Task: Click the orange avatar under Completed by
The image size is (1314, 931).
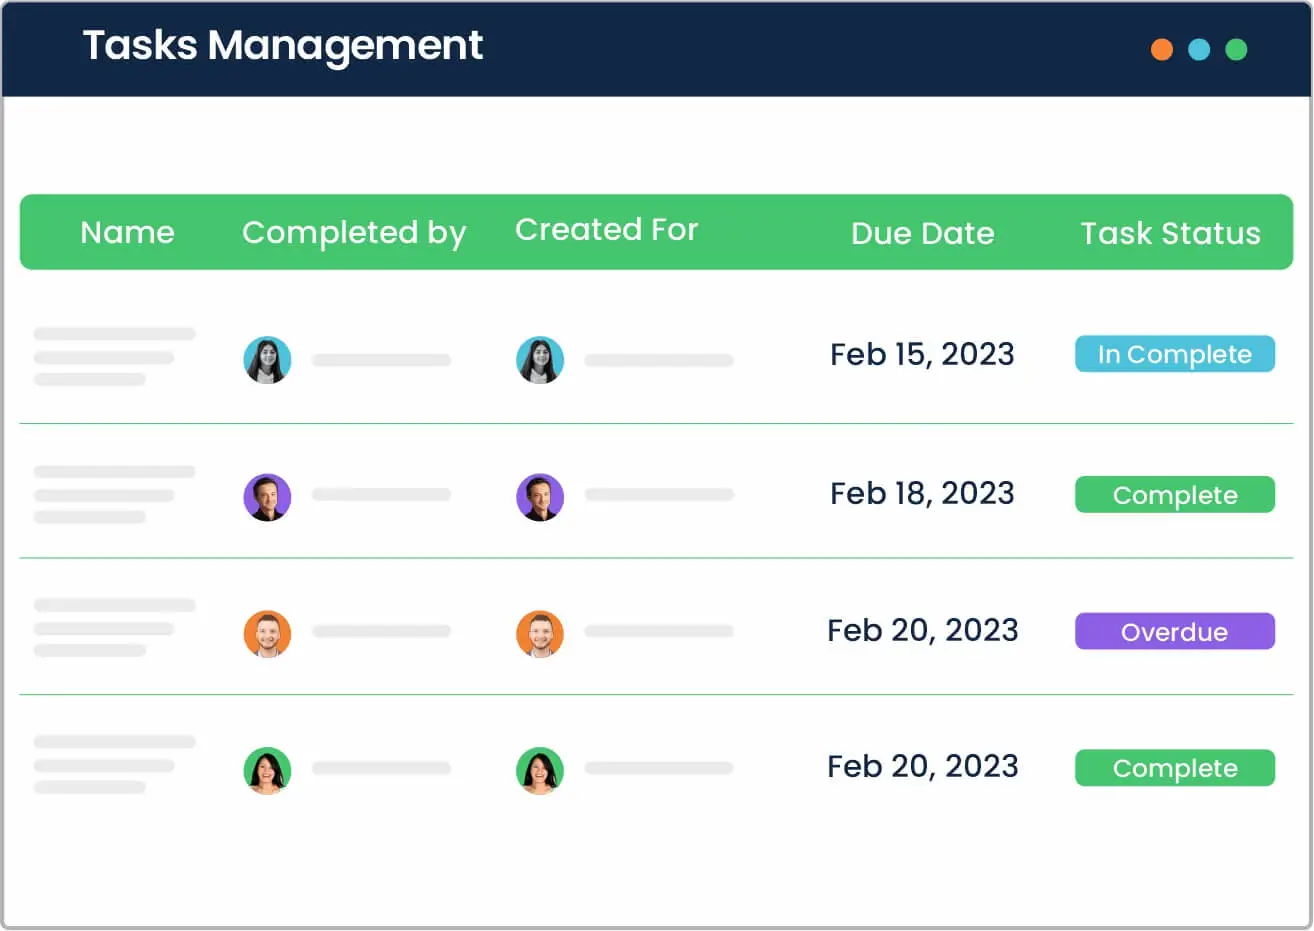Action: [266, 633]
